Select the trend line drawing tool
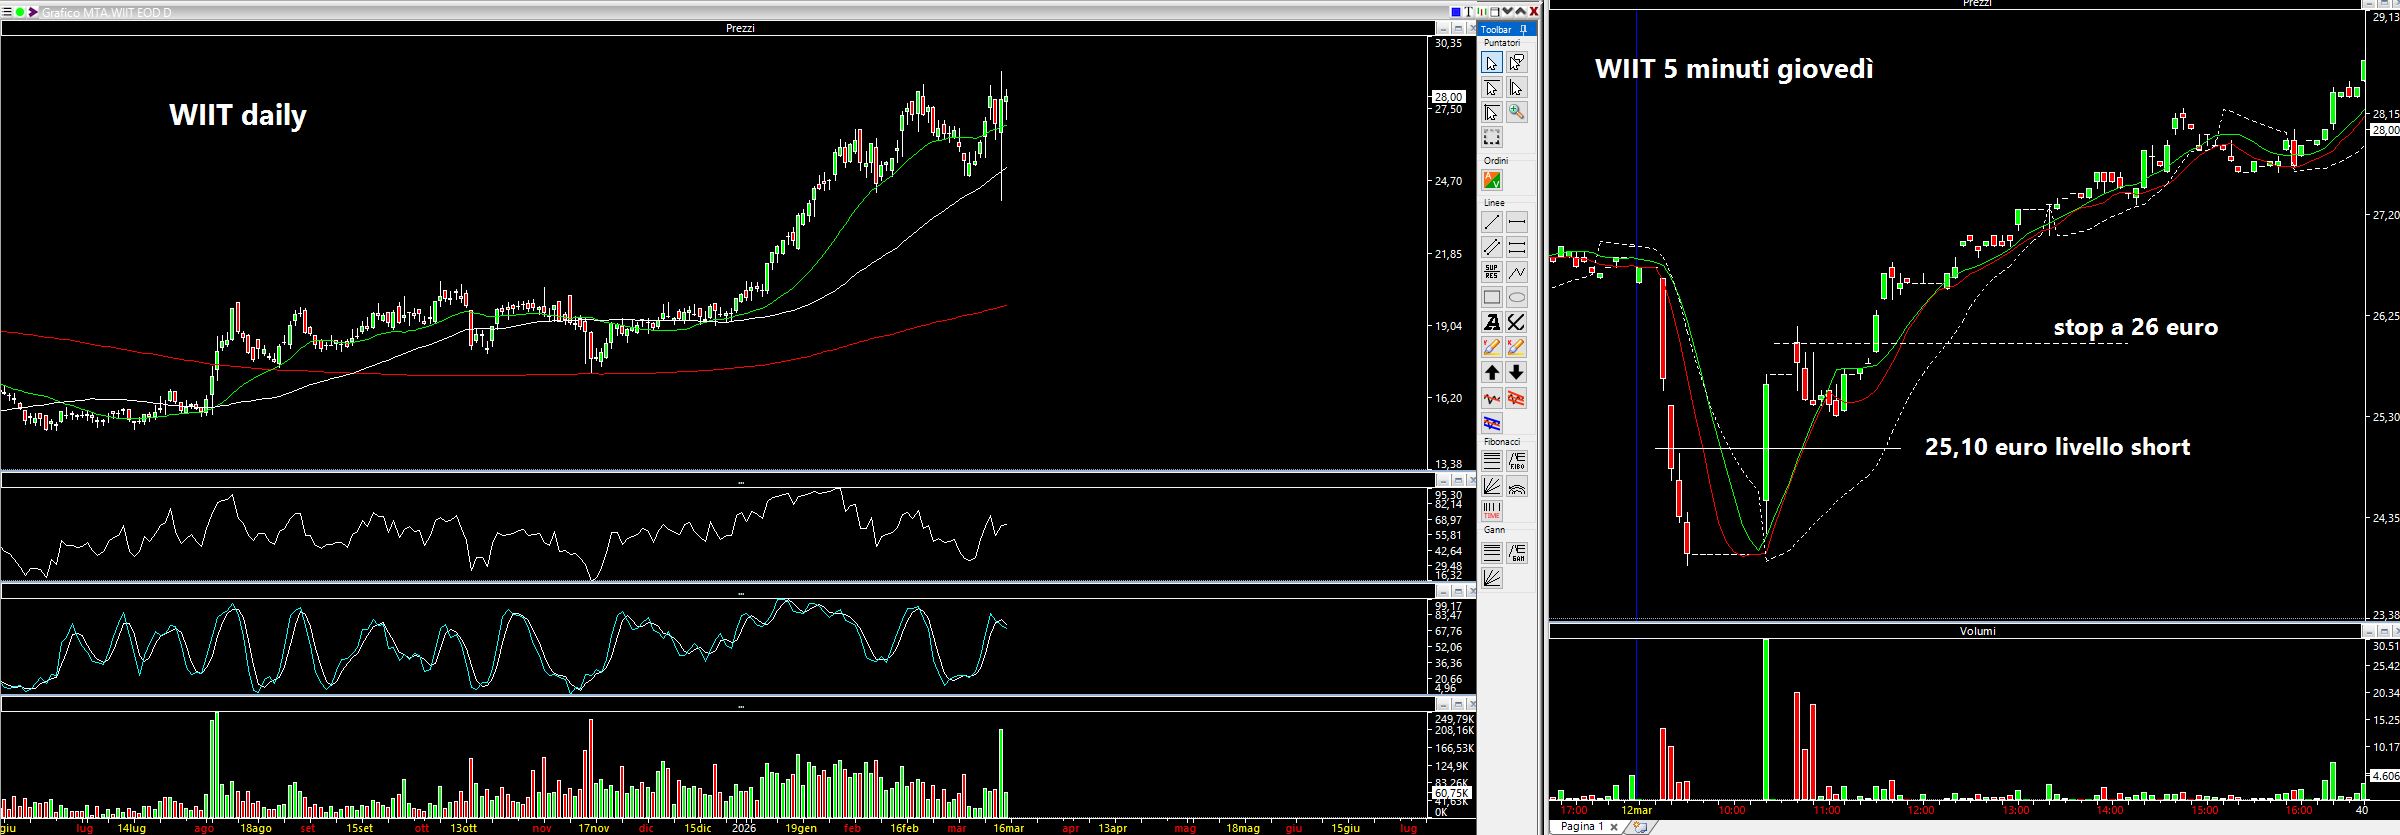 1491,222
